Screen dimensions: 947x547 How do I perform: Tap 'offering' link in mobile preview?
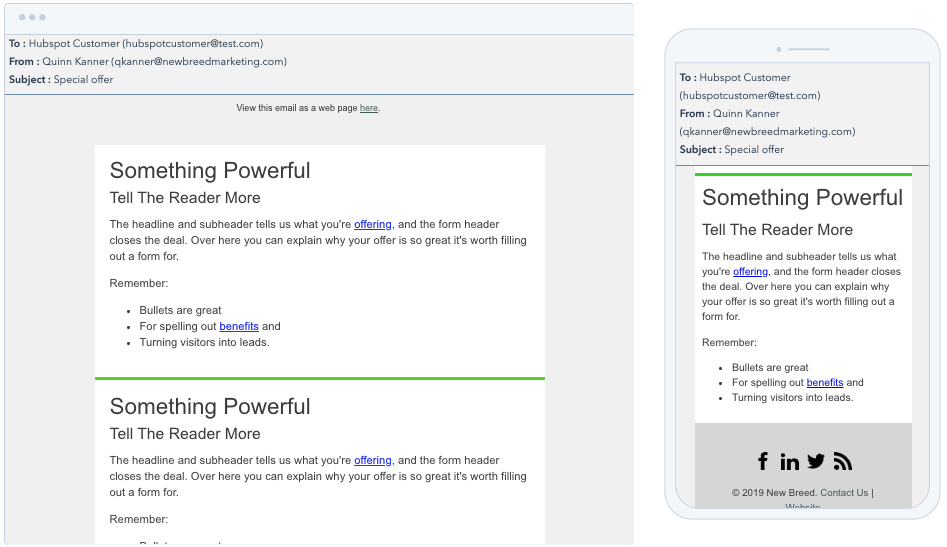[x=750, y=272]
